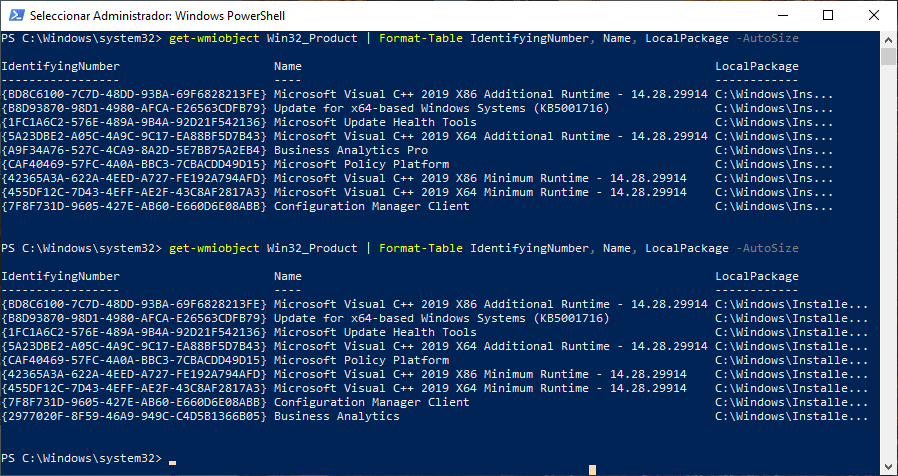The image size is (898, 476).
Task: Click the first-table GUID {B8D93870-98D1-4980-AFCA-E26563CDFB79}
Action: pos(134,108)
